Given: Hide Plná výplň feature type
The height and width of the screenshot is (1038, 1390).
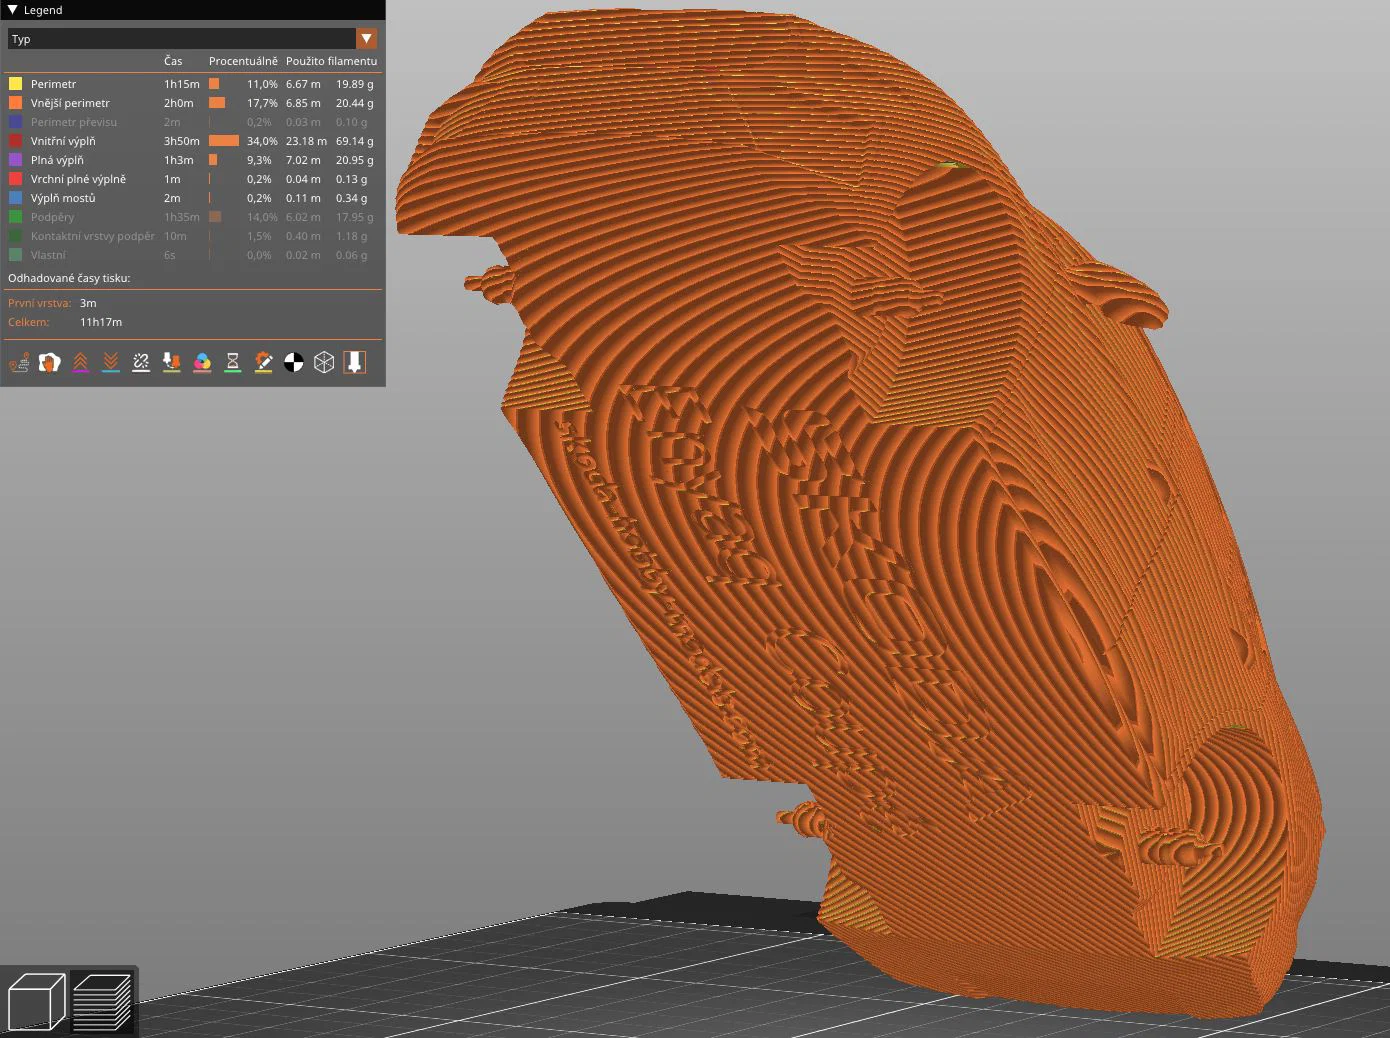Looking at the screenshot, I should 191,160.
